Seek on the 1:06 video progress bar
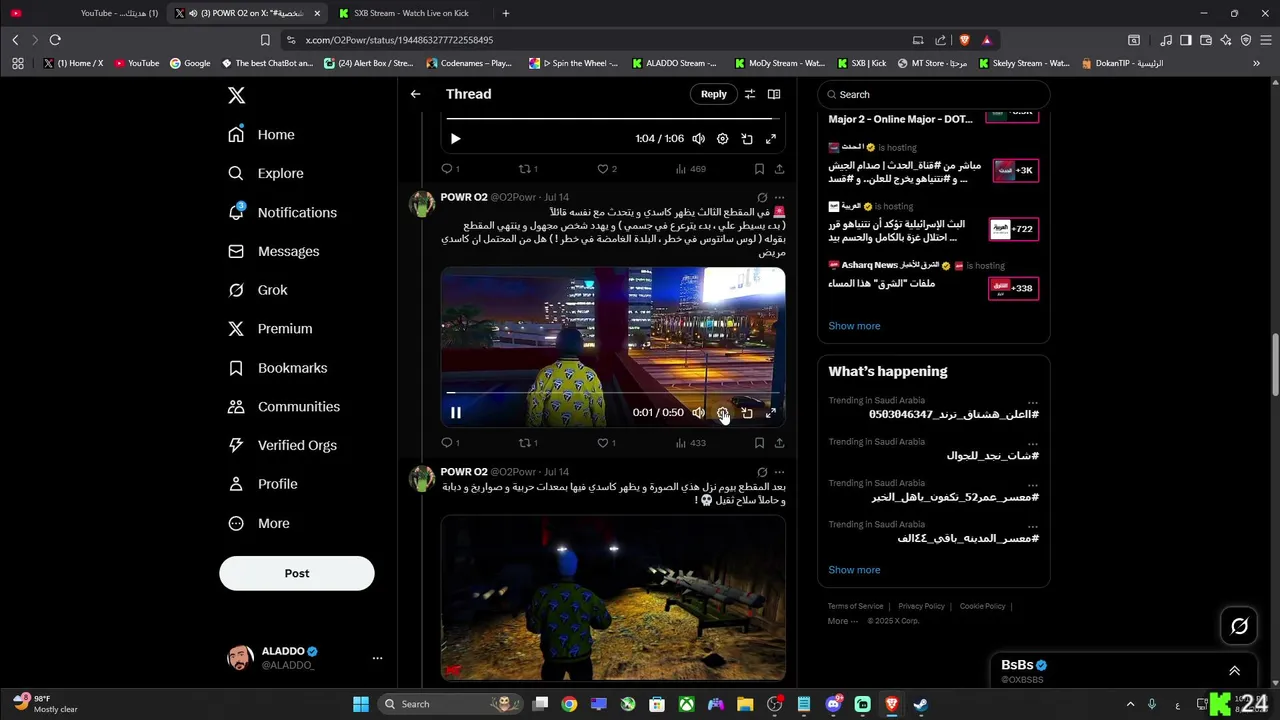The height and width of the screenshot is (720, 1280). (613, 119)
